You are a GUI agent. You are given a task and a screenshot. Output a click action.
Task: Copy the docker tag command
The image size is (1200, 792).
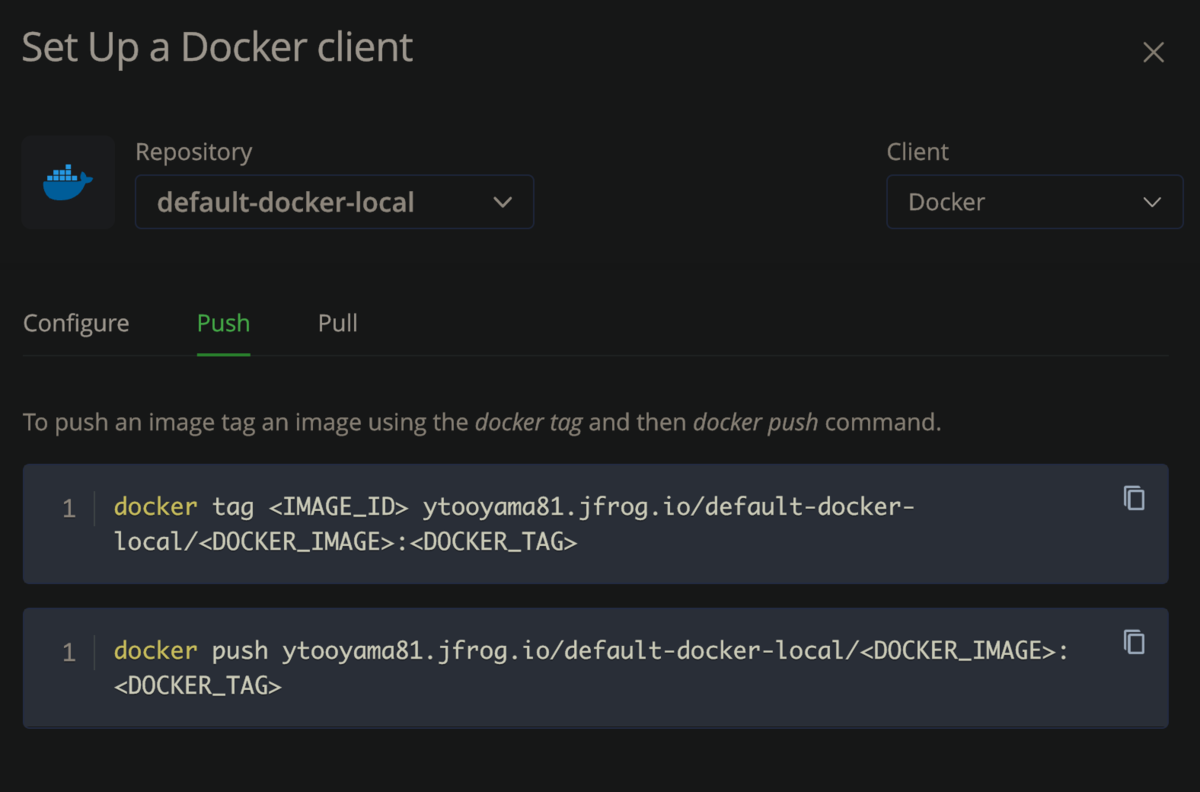pos(1134,497)
